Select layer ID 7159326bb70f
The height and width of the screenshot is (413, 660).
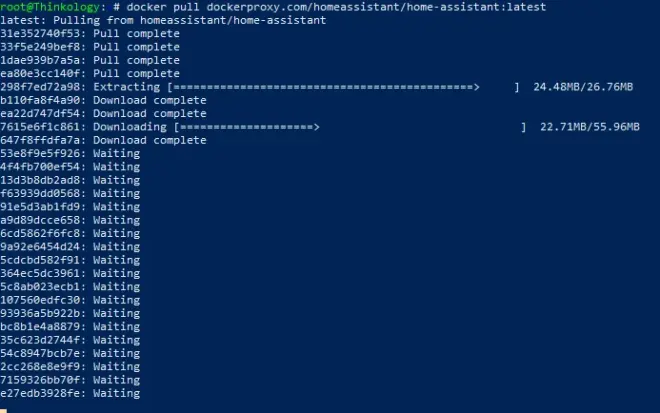point(40,380)
